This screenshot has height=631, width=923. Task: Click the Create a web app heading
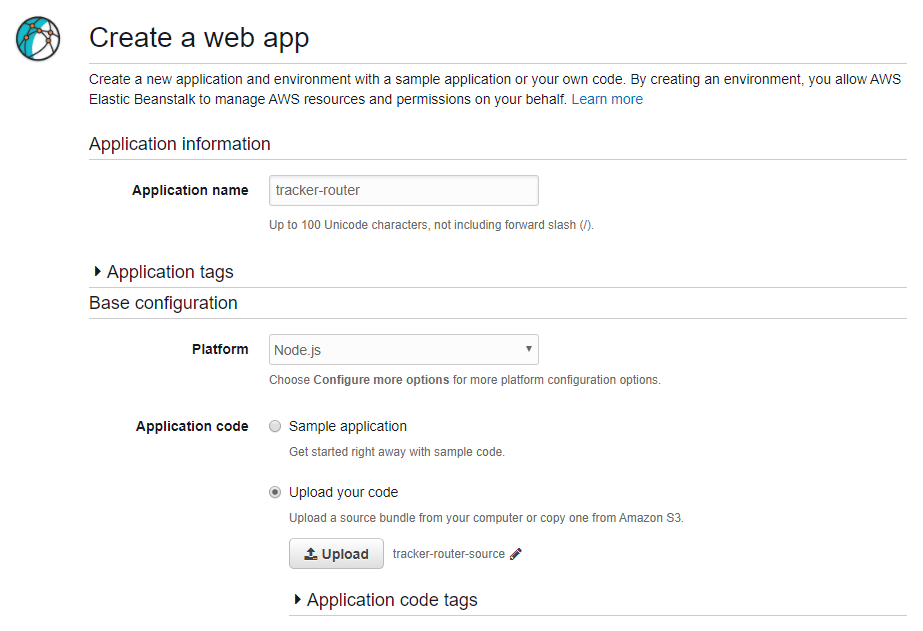199,38
